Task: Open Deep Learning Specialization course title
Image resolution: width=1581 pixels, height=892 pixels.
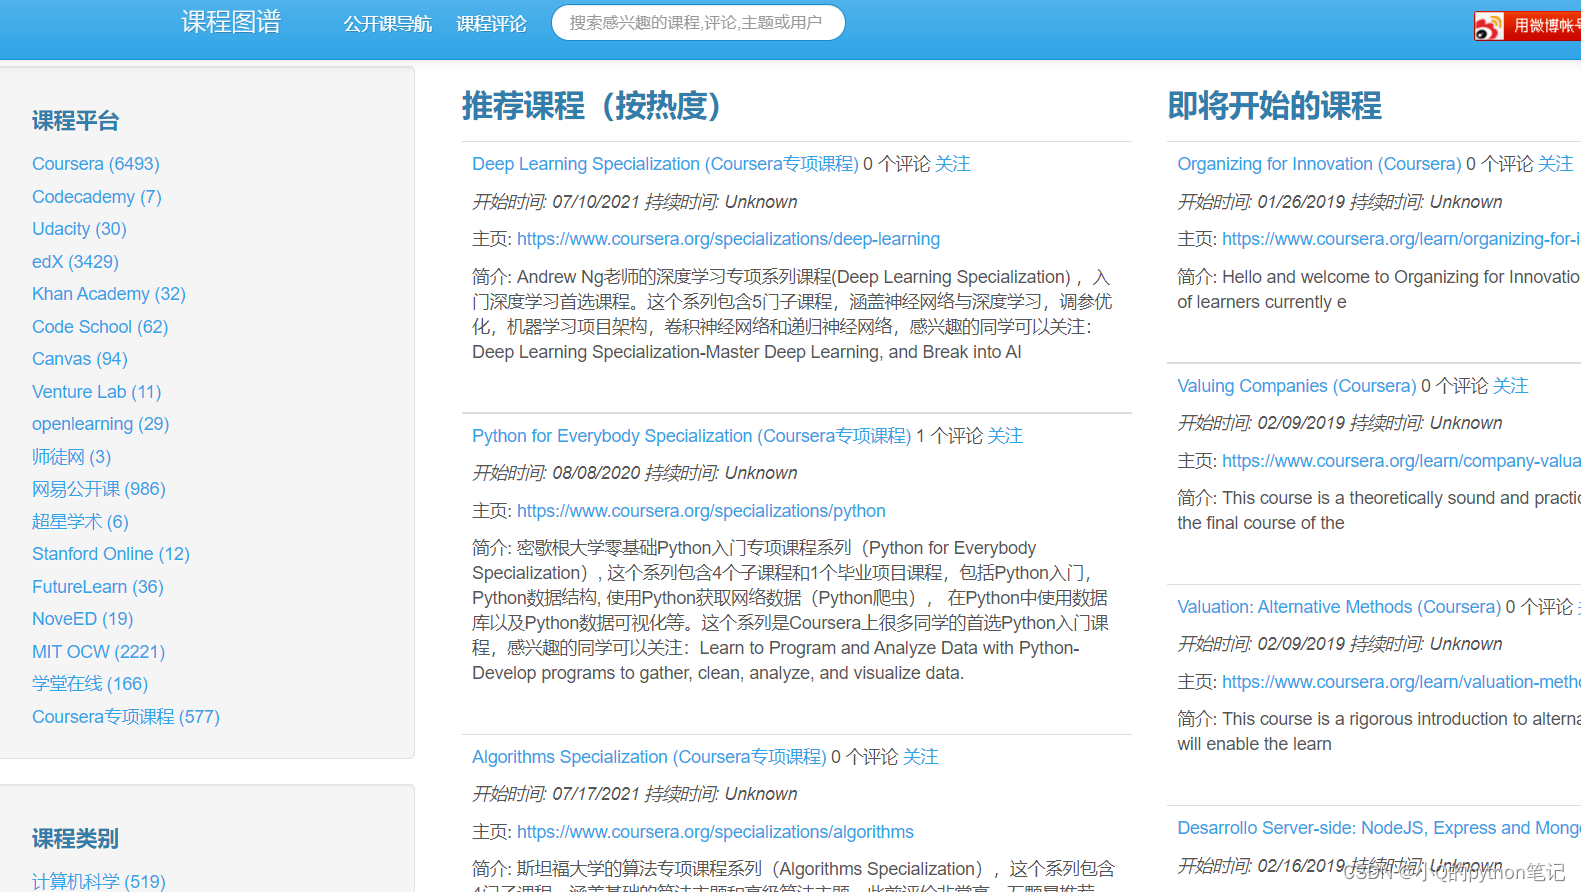Action: pos(665,164)
